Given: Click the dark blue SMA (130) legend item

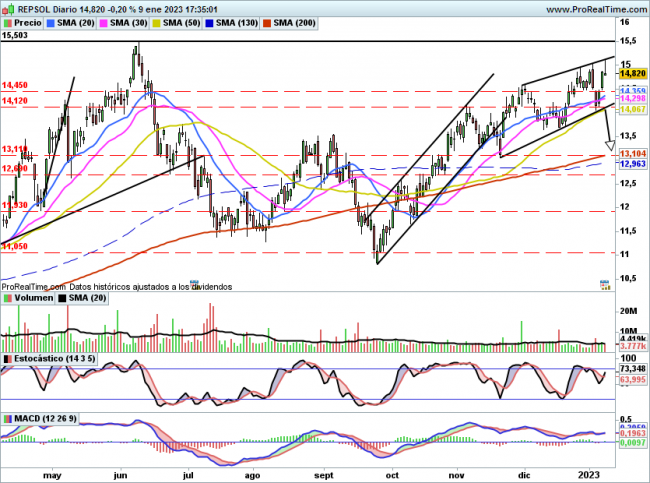Looking at the screenshot, I should (x=234, y=21).
